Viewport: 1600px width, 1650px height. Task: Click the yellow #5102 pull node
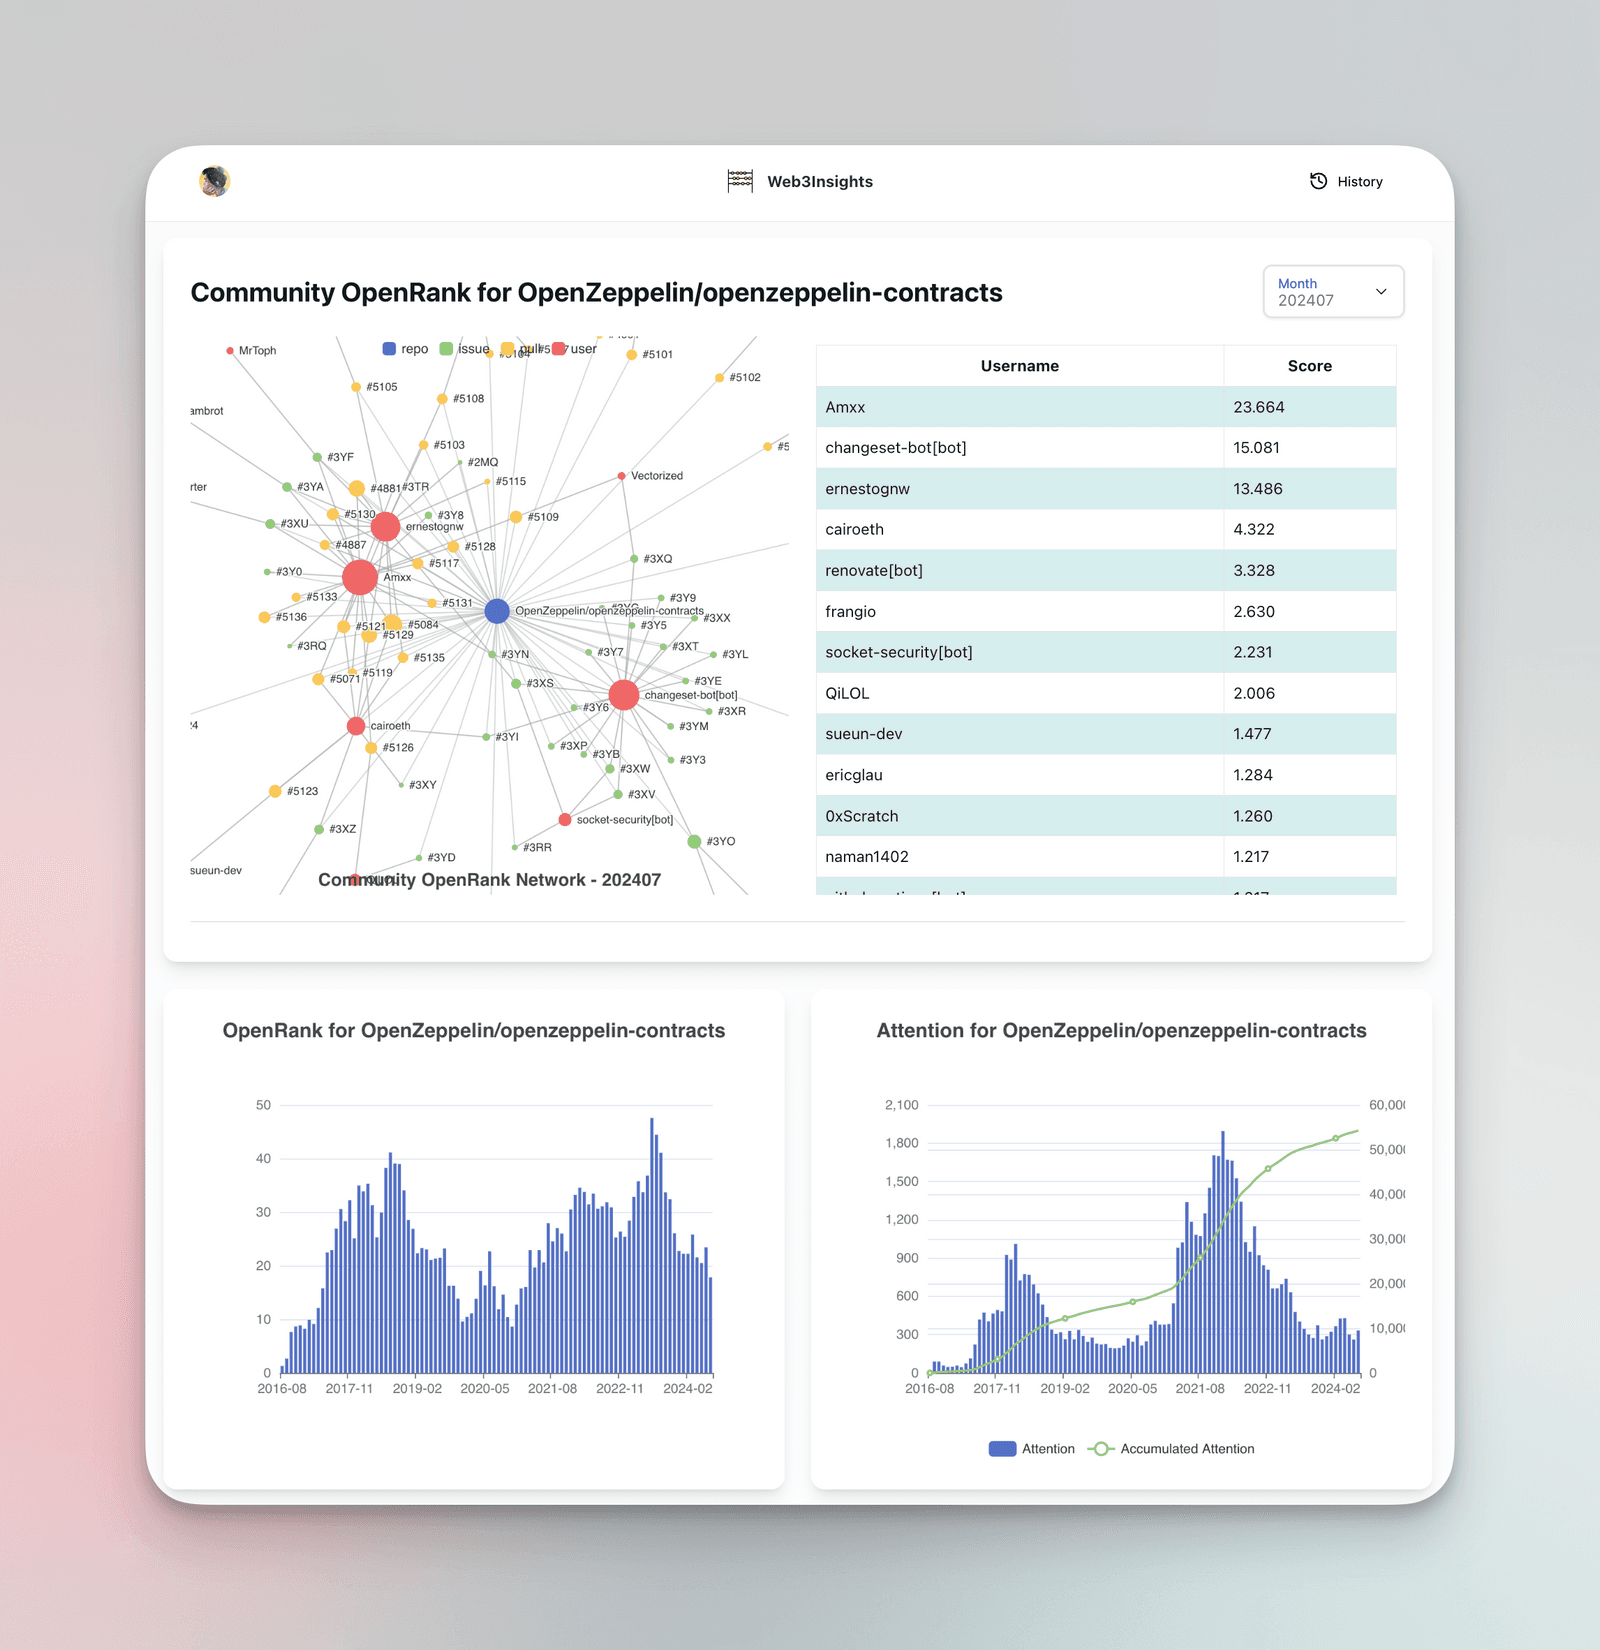pos(719,378)
